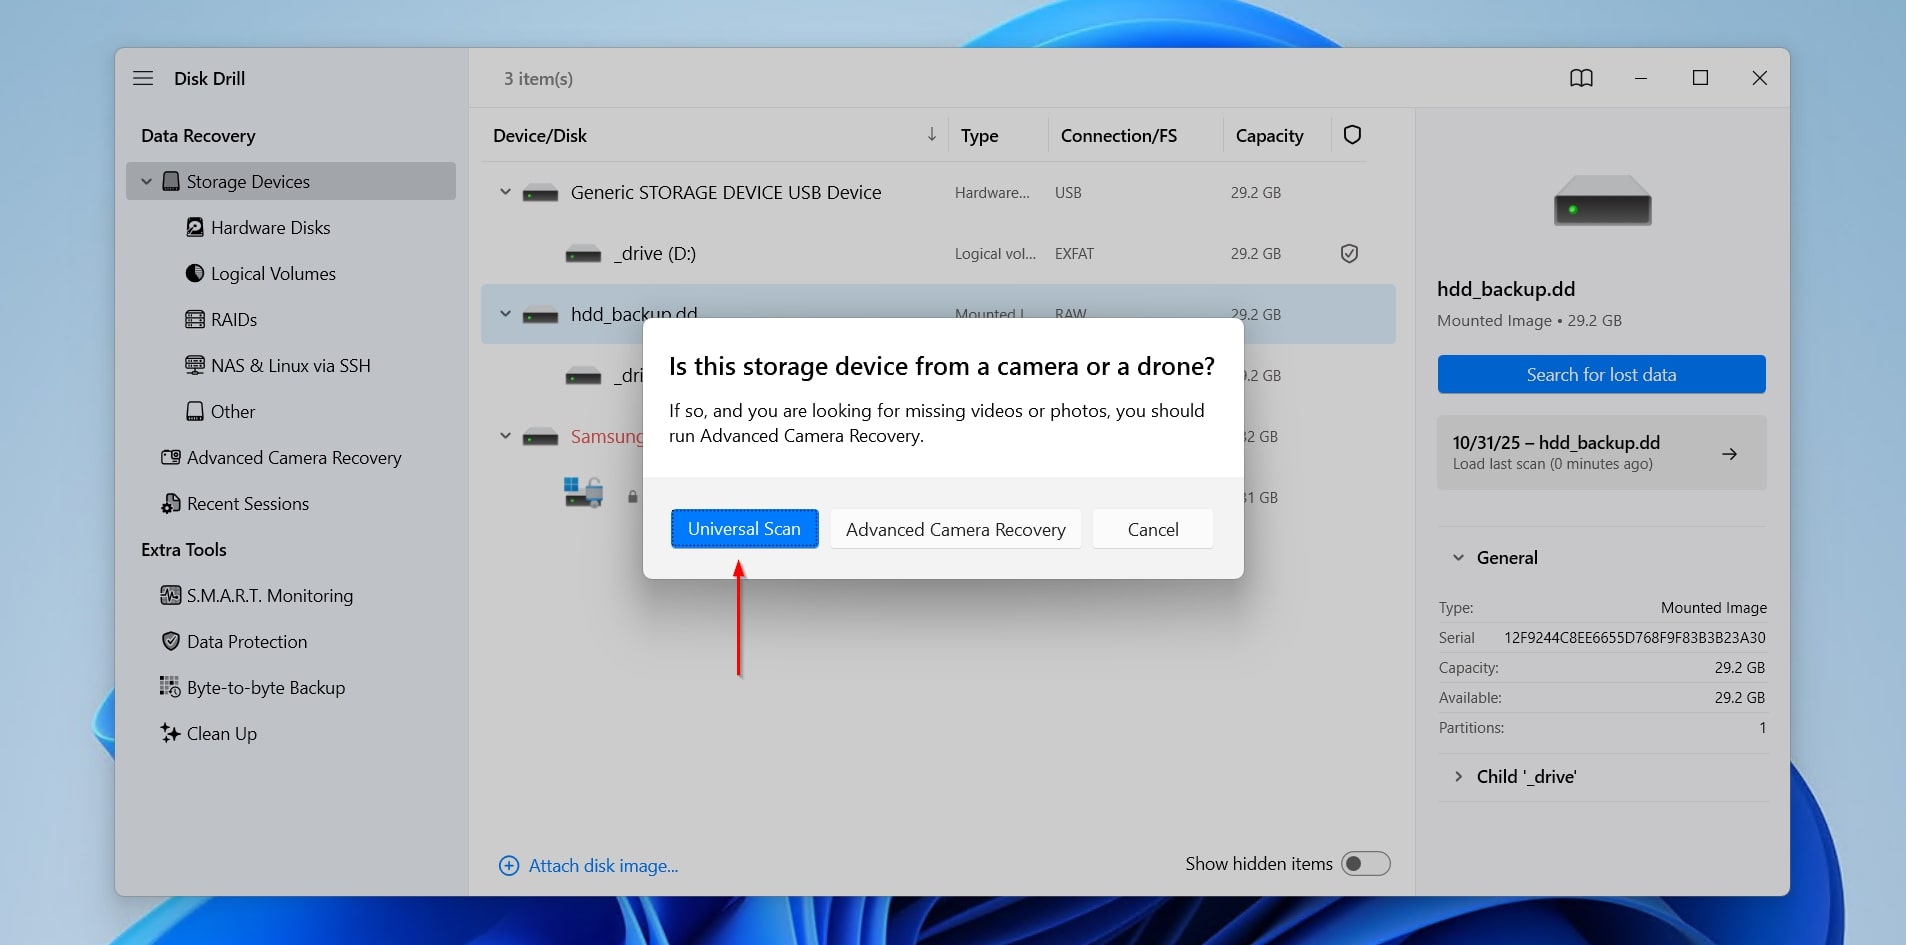
Task: Click the shield icon in the column header
Action: pos(1352,135)
